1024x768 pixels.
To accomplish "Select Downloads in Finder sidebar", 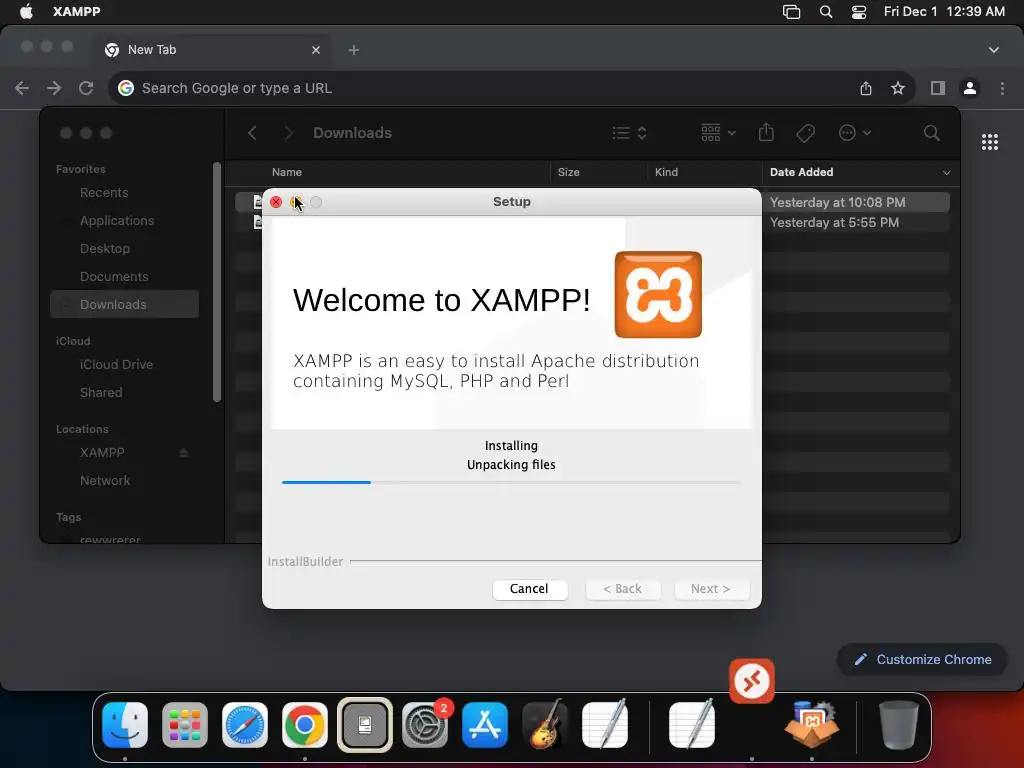I will coord(124,304).
